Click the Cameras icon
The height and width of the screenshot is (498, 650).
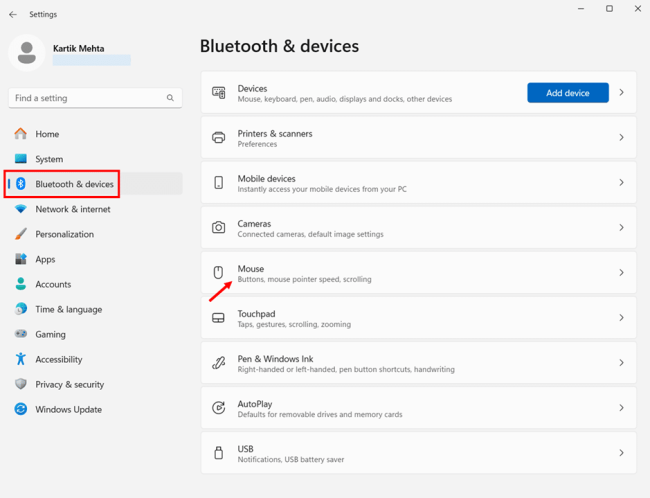tap(218, 228)
